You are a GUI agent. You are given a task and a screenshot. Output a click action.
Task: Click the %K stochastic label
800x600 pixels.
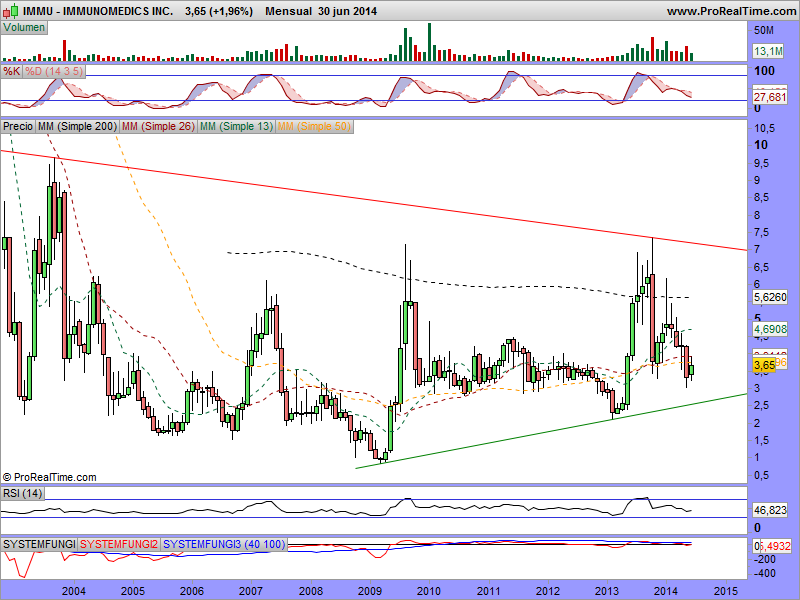pos(11,71)
